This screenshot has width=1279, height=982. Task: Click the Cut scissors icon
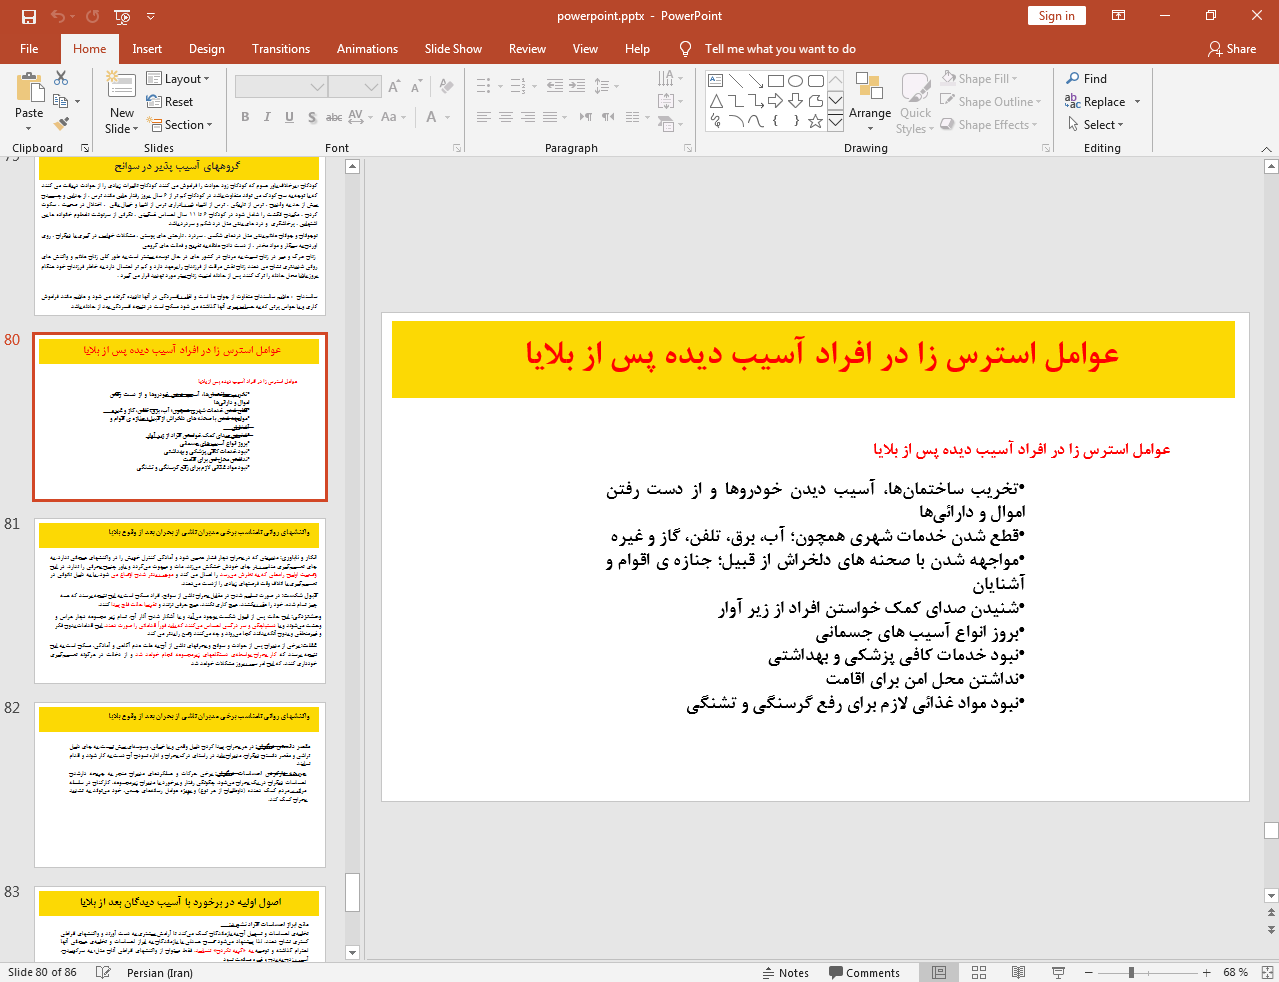[61, 78]
